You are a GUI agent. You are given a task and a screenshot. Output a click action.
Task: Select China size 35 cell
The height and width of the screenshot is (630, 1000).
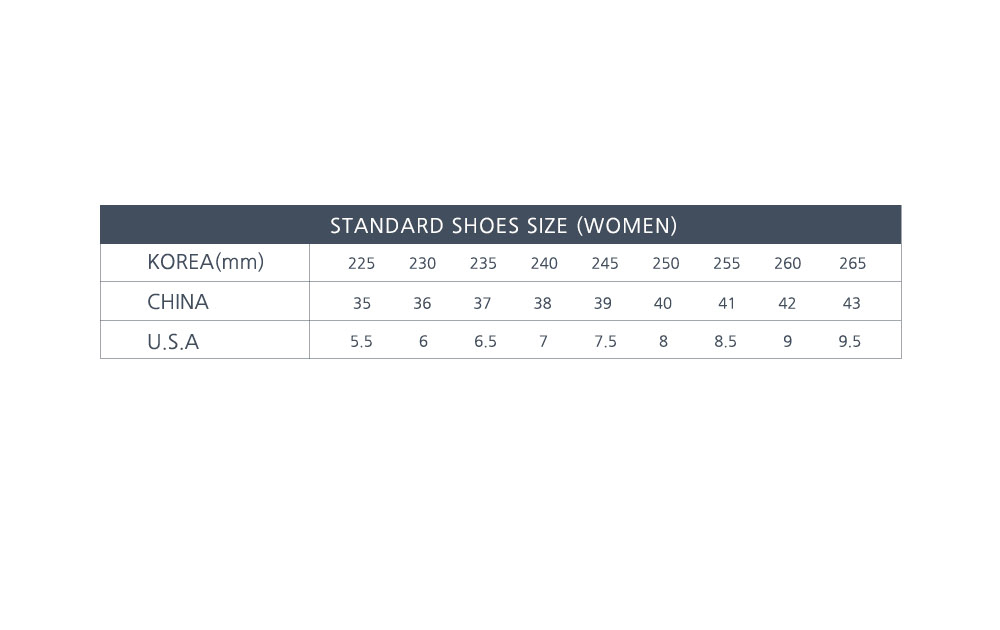click(361, 303)
